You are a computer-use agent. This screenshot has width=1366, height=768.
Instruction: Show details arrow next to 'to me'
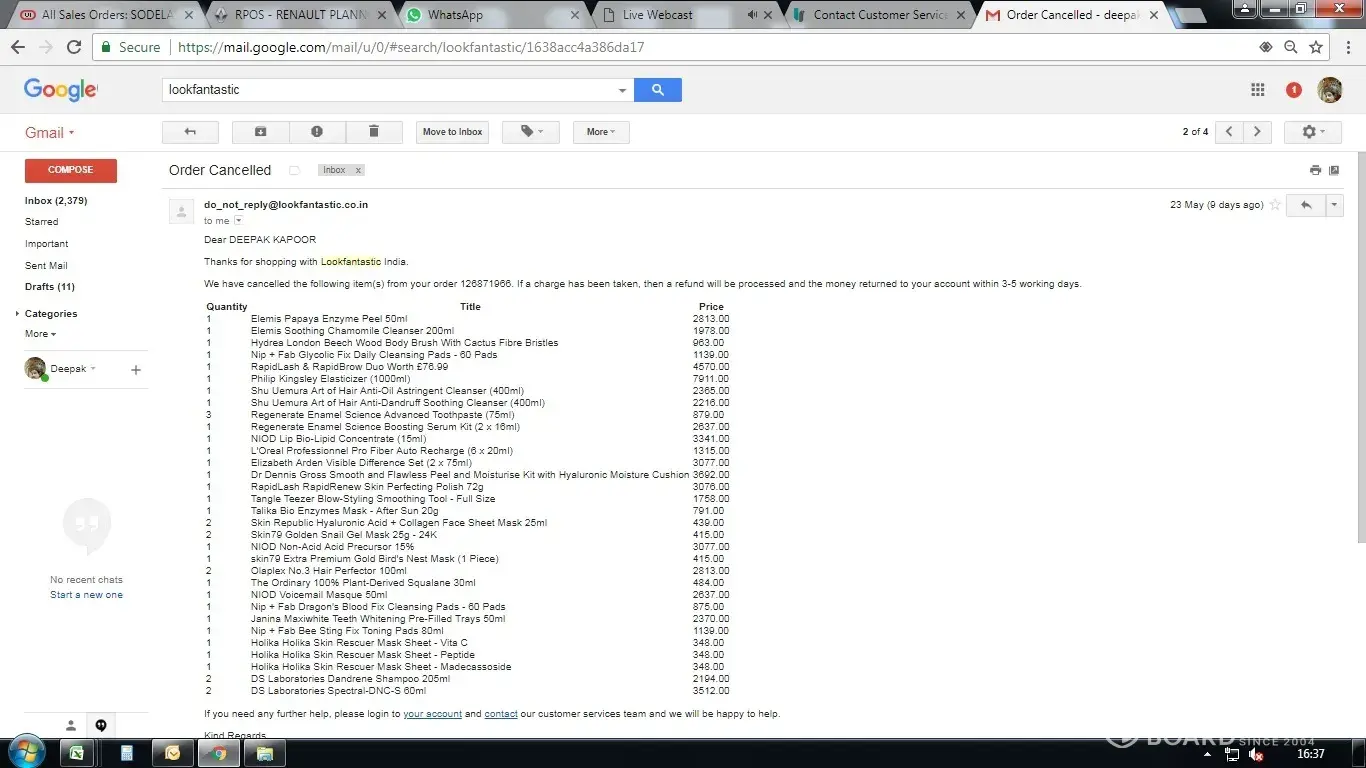238,221
